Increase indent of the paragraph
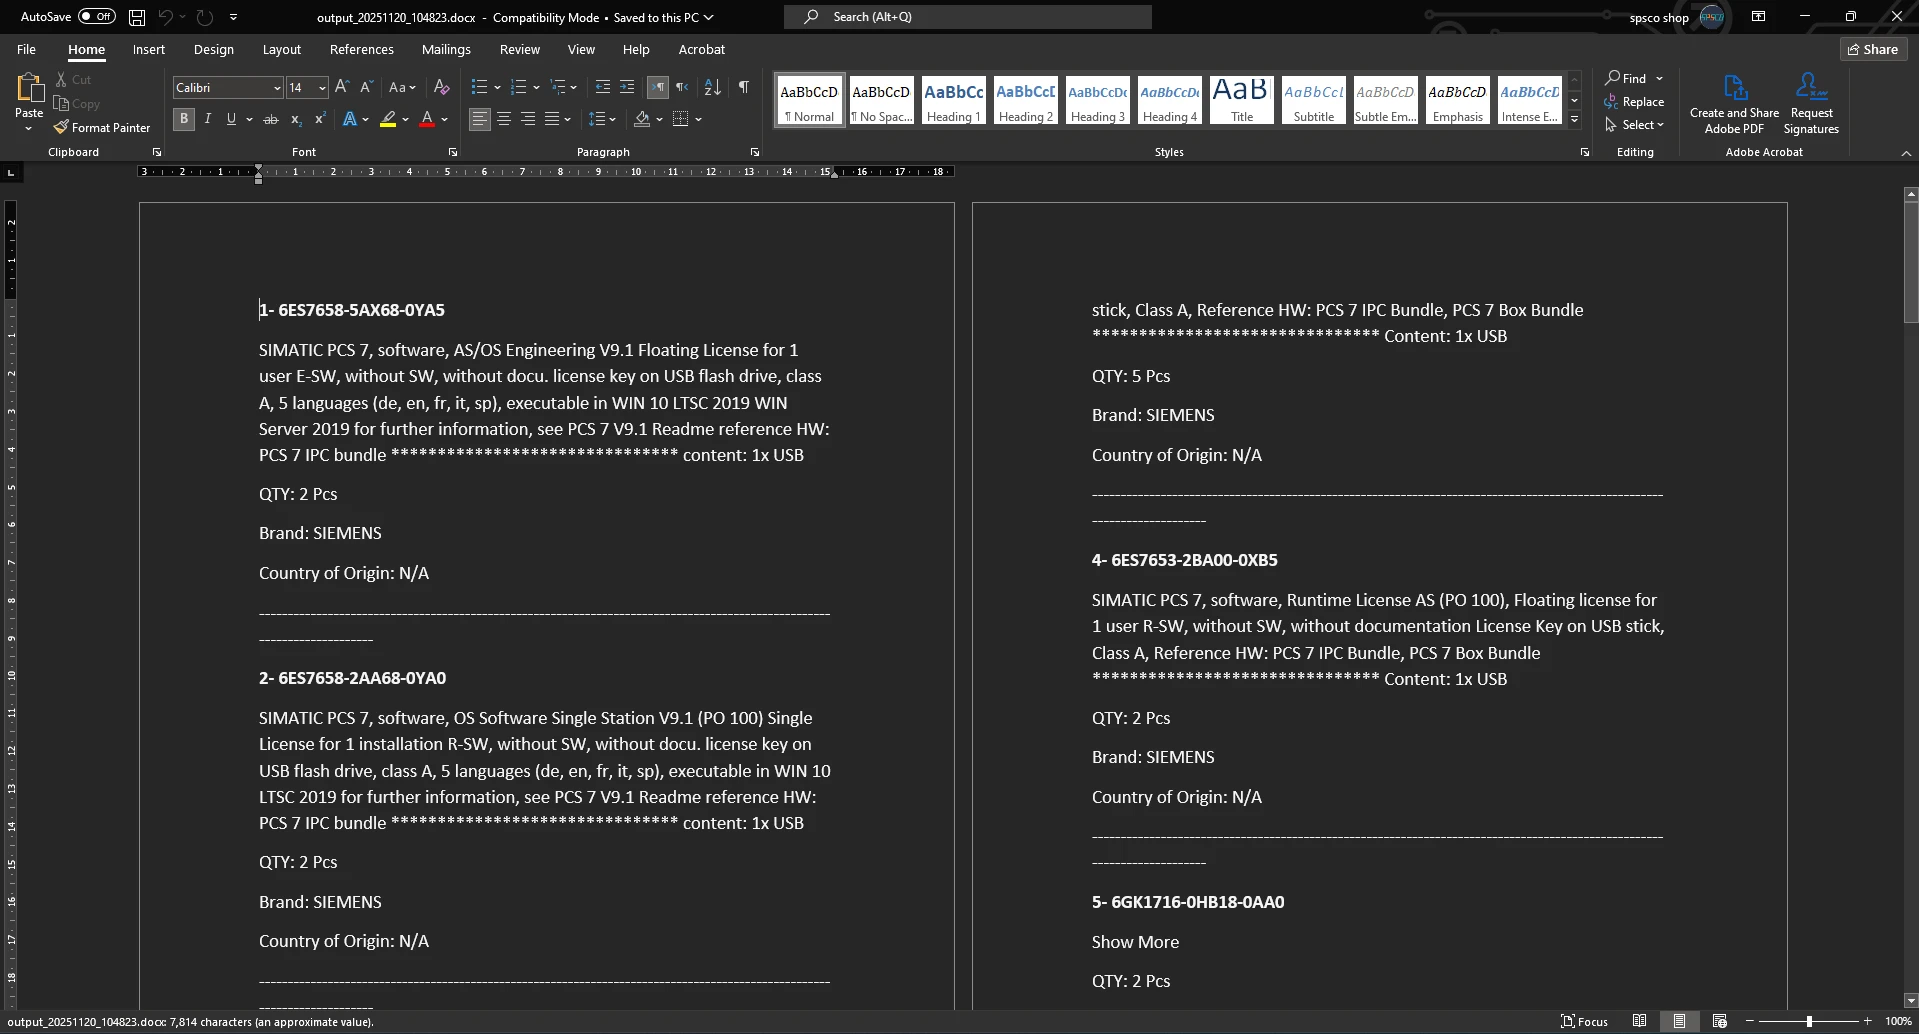1919x1034 pixels. [x=627, y=88]
